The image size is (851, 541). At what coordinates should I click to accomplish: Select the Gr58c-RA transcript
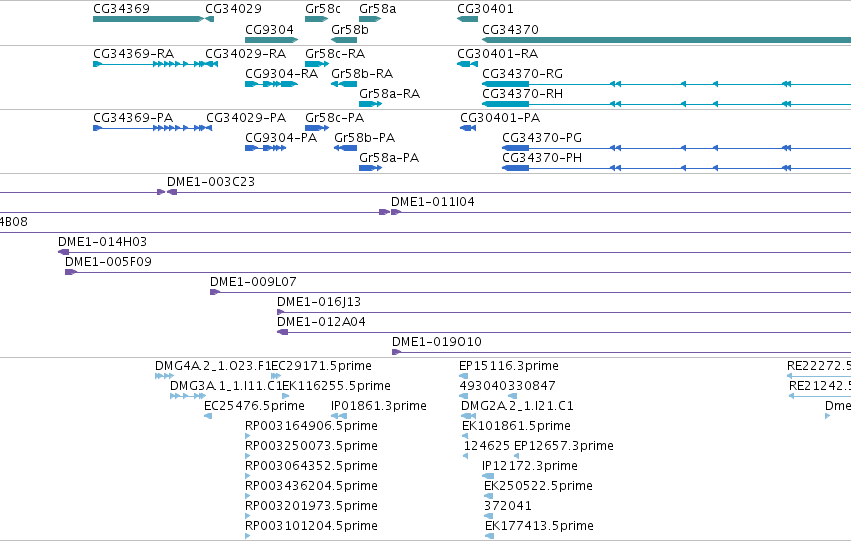click(317, 64)
